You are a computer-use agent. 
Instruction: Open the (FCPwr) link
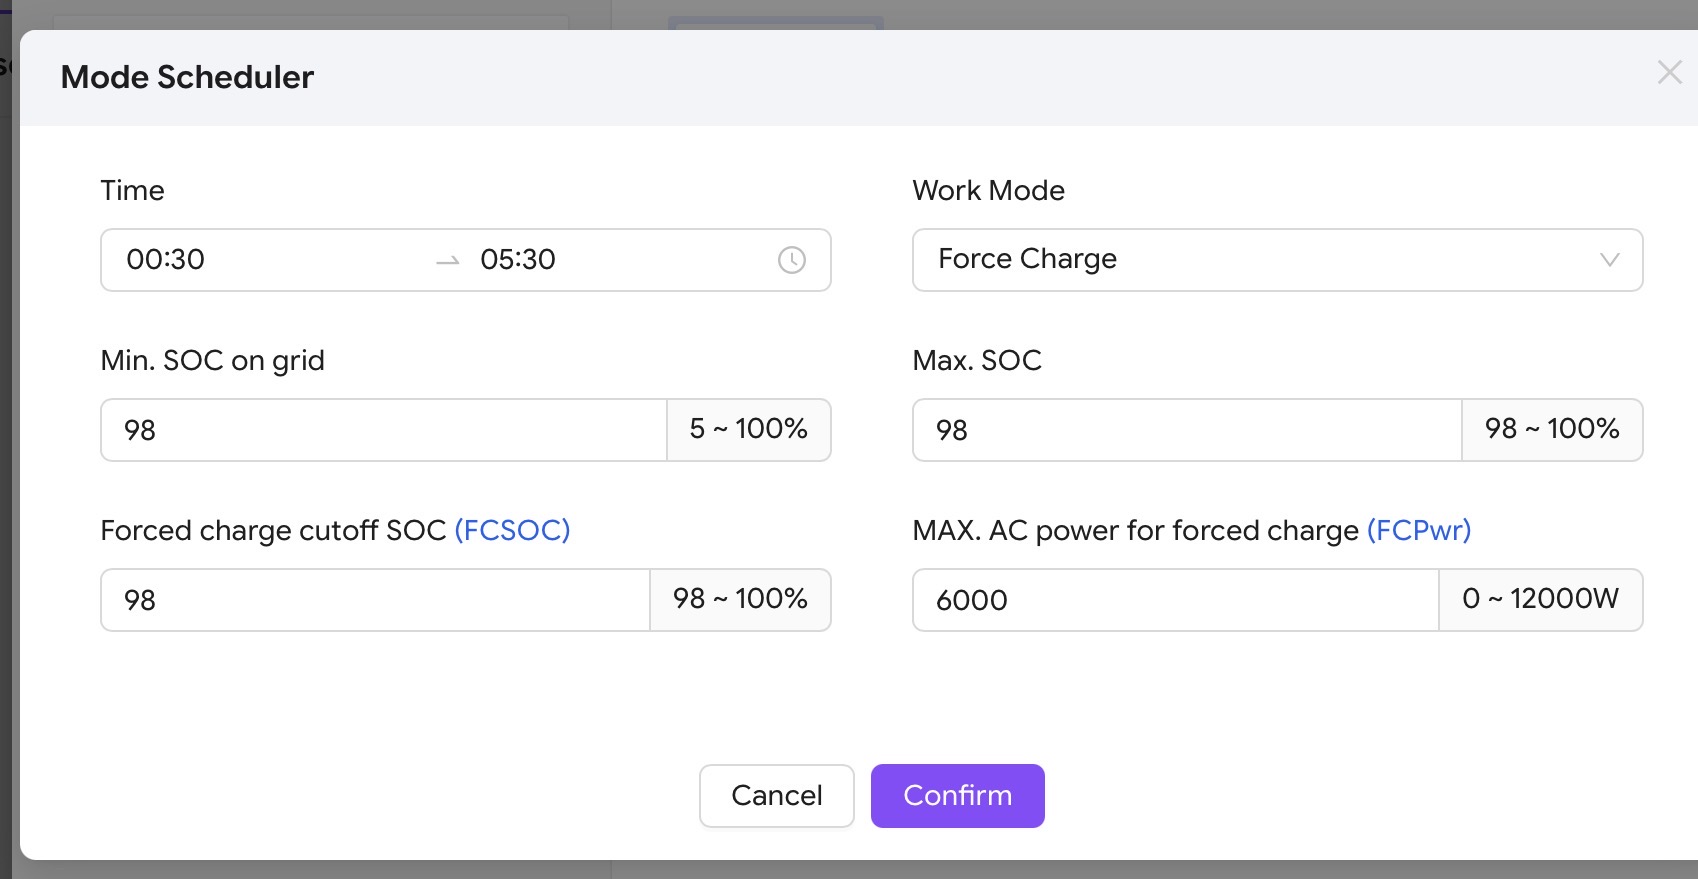[x=1419, y=530]
